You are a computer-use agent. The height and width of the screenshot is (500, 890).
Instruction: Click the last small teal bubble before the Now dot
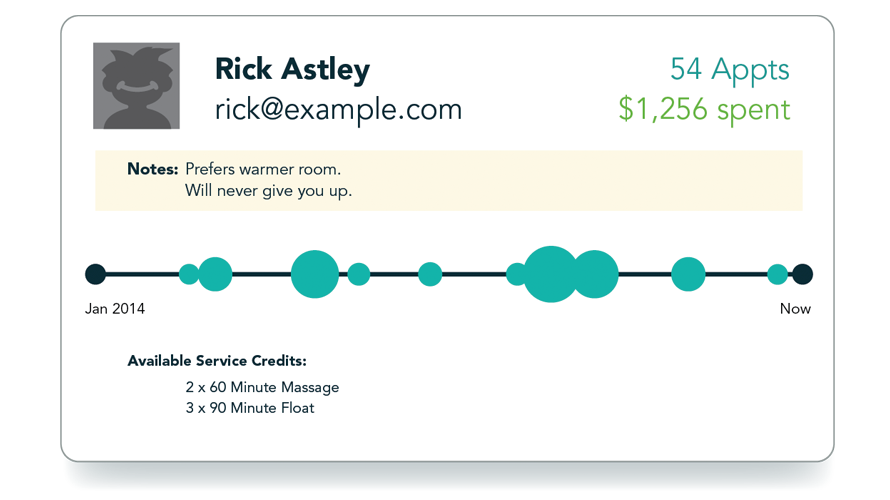click(777, 274)
